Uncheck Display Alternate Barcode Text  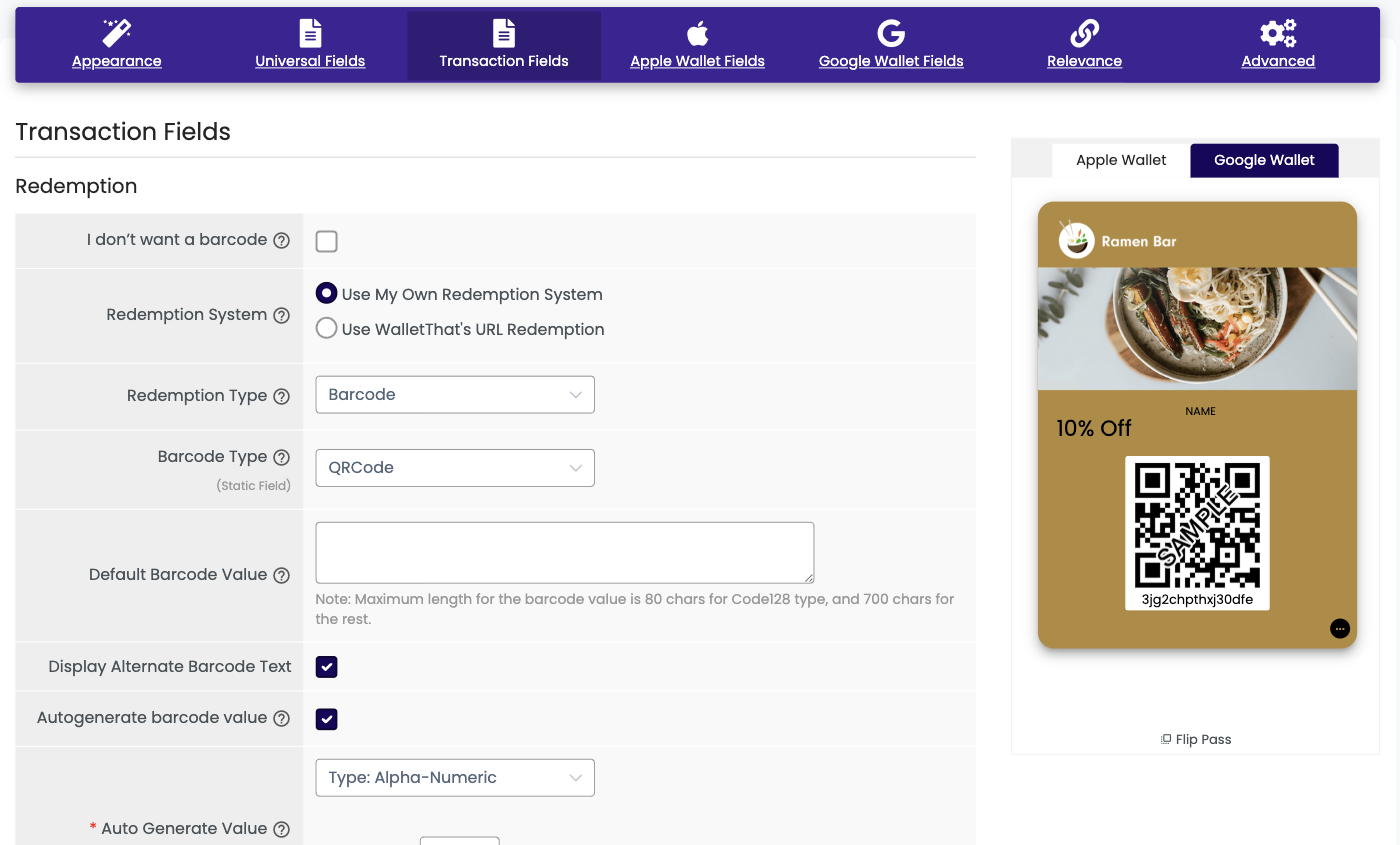coord(326,667)
